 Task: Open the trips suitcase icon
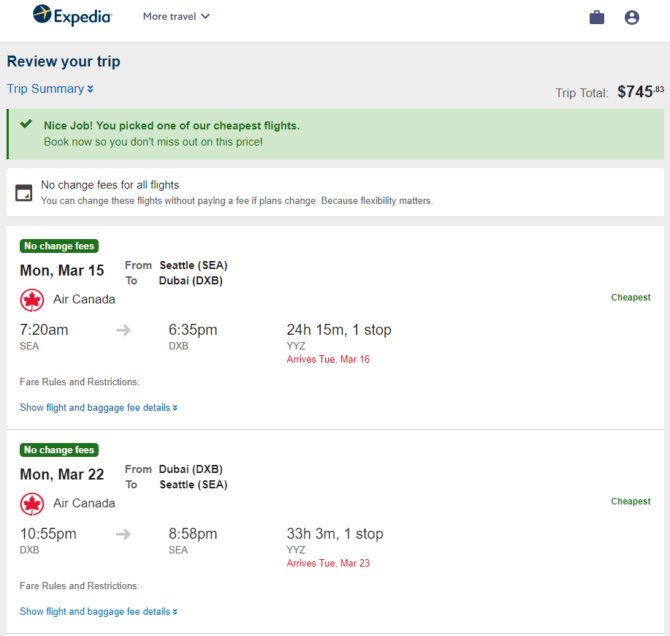coord(597,18)
